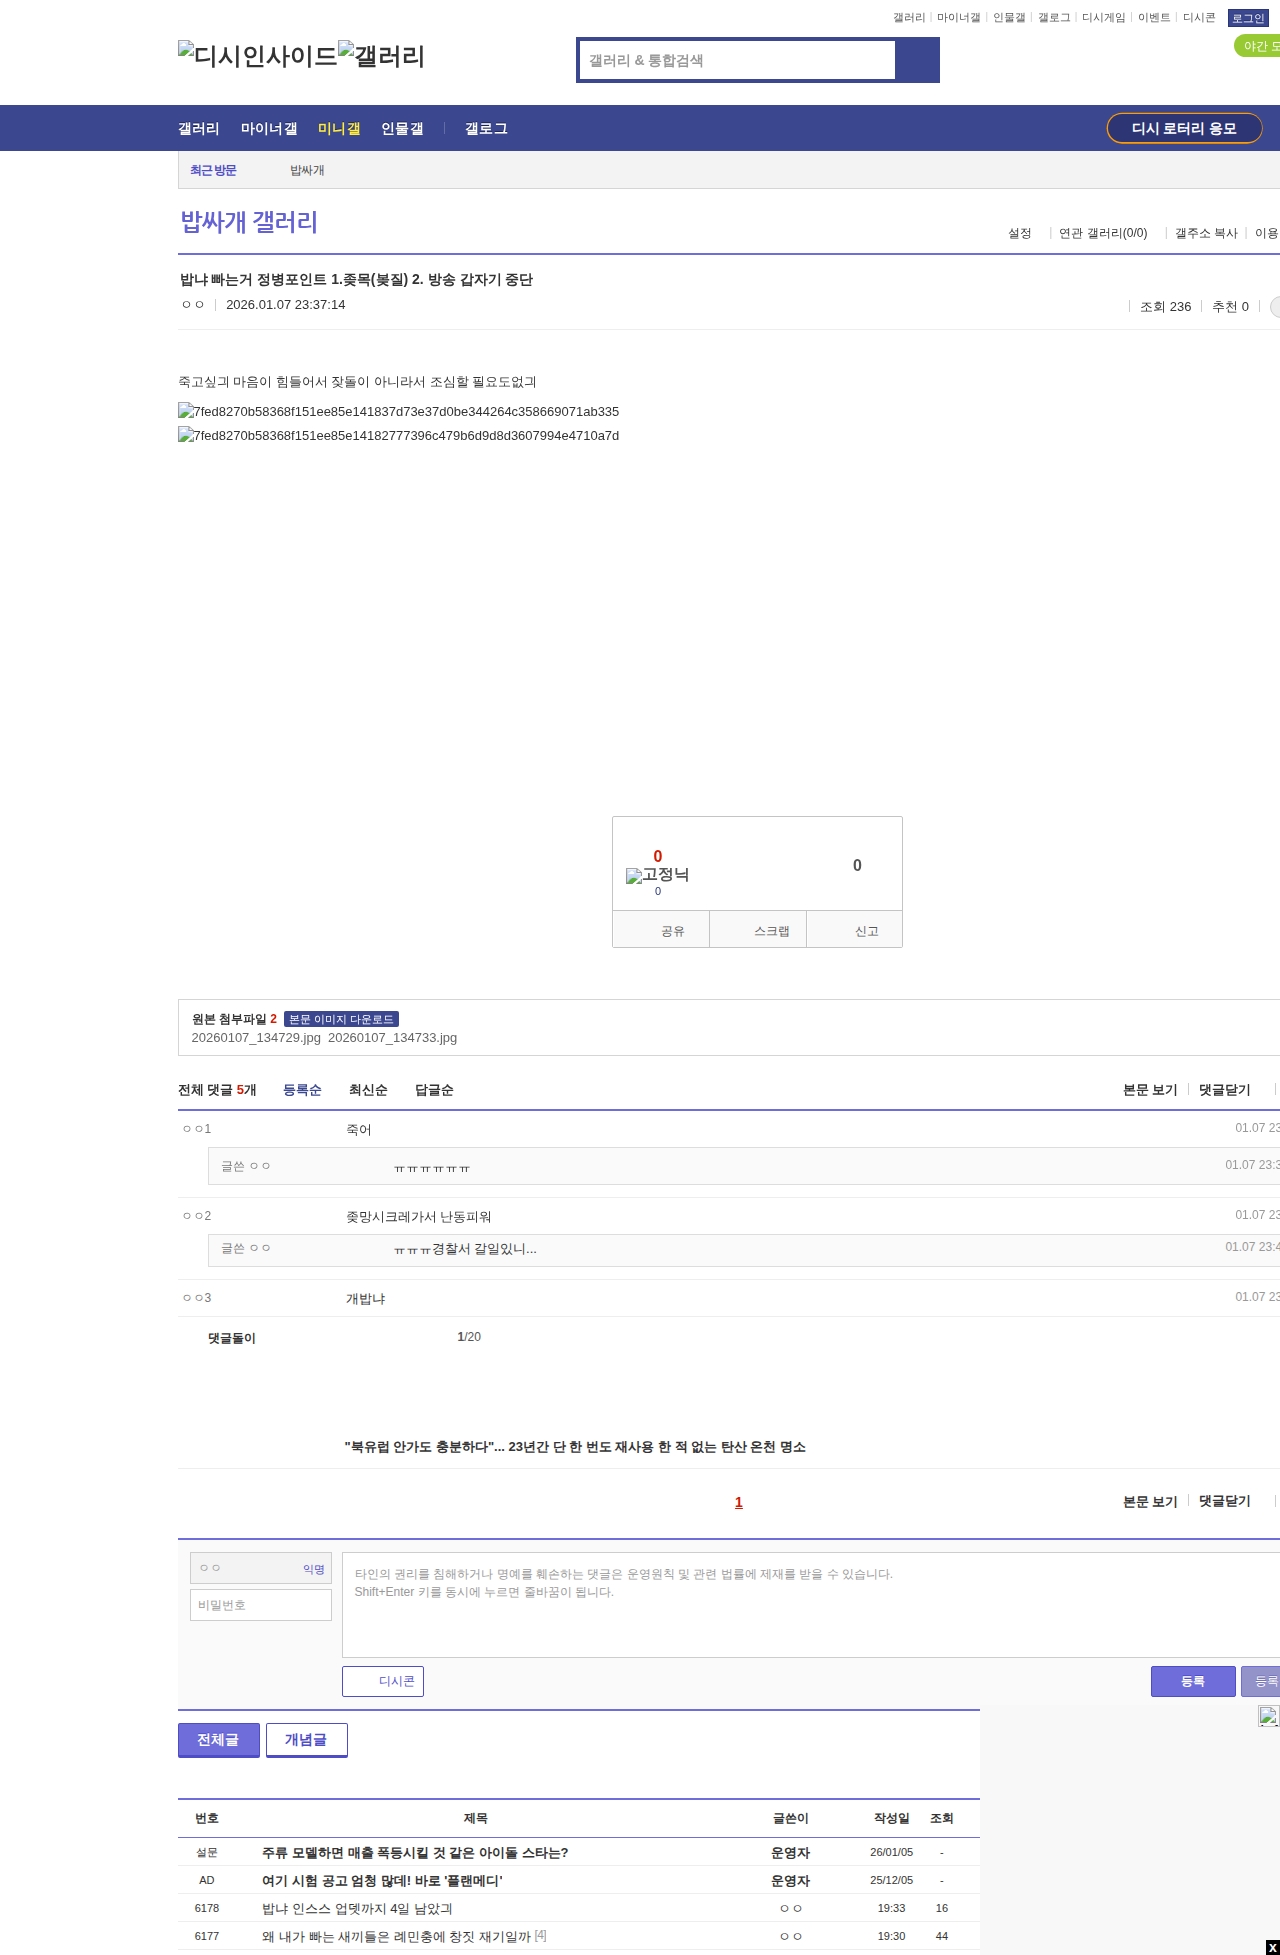Open the 디시콘 emoticon picker
This screenshot has width=1280, height=1955.
coord(383,1681)
